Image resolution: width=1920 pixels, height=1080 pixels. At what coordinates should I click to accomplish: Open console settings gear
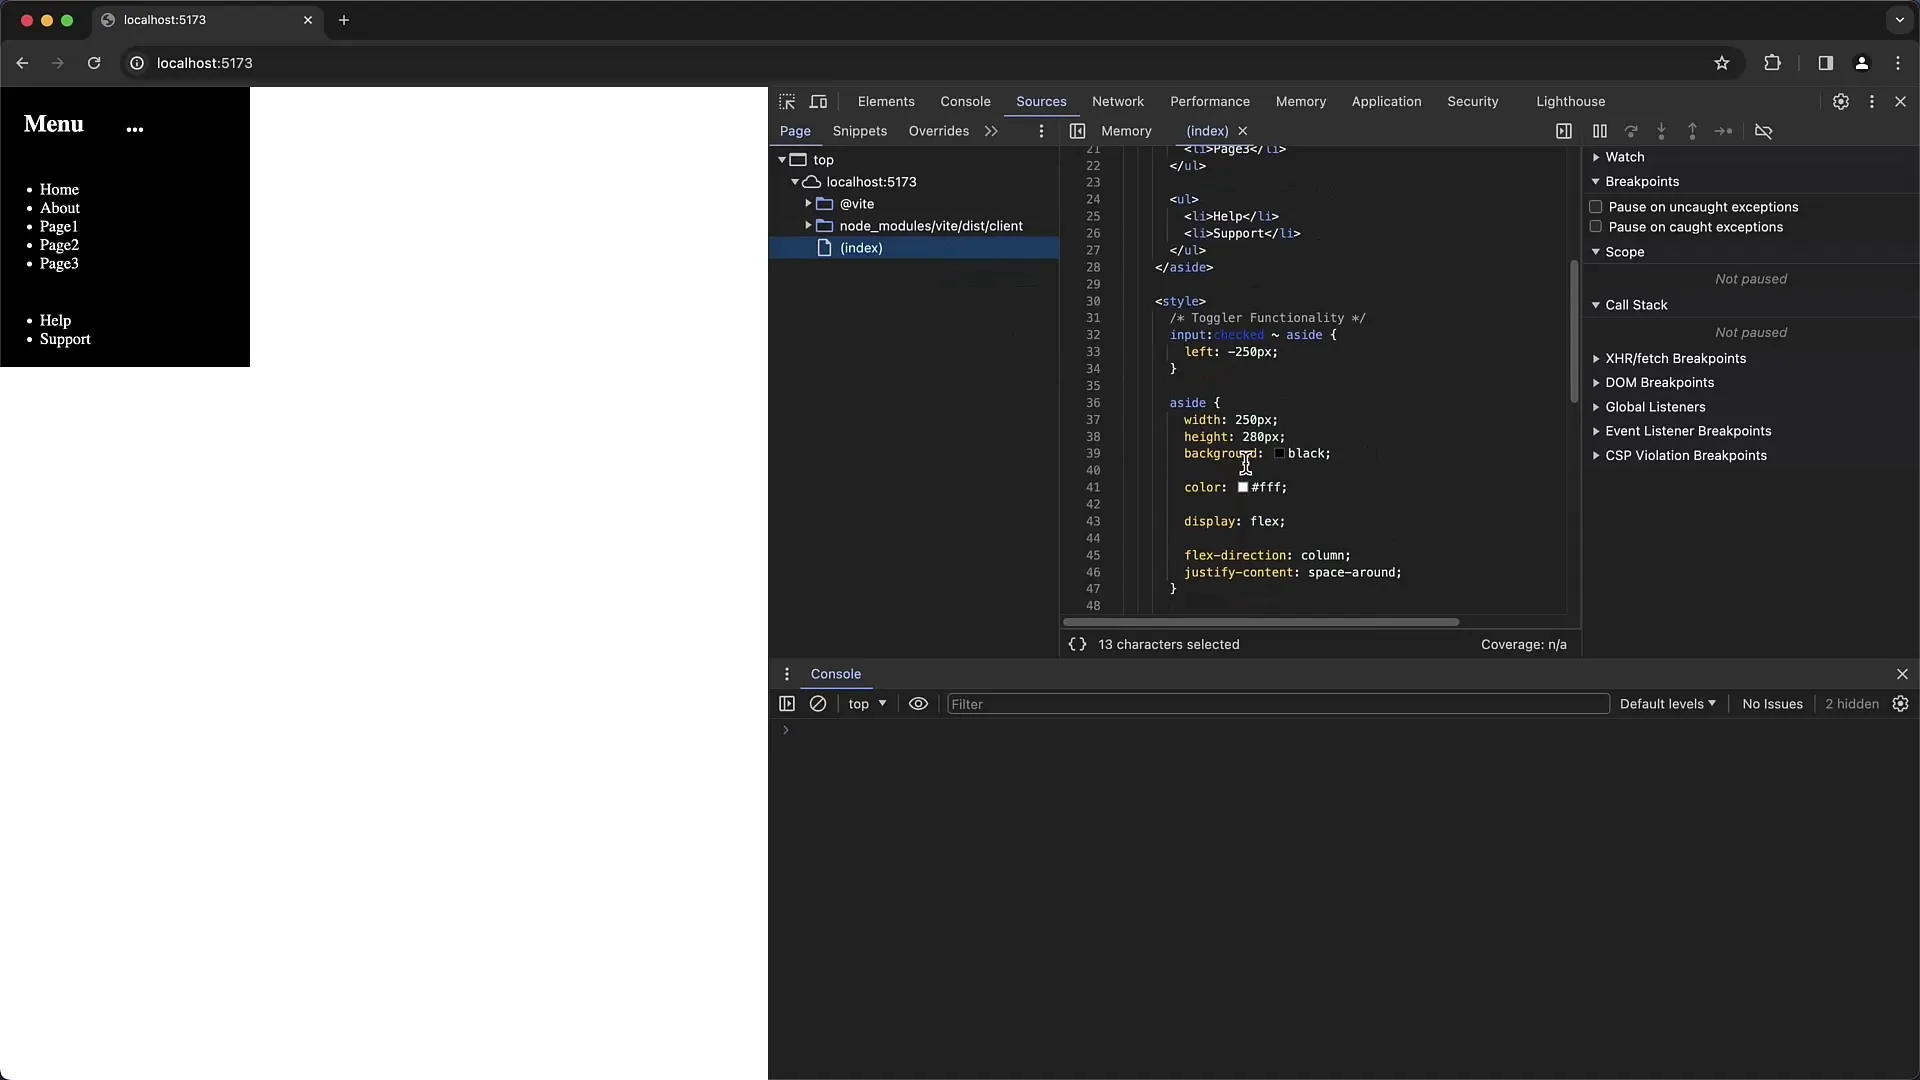1901,704
